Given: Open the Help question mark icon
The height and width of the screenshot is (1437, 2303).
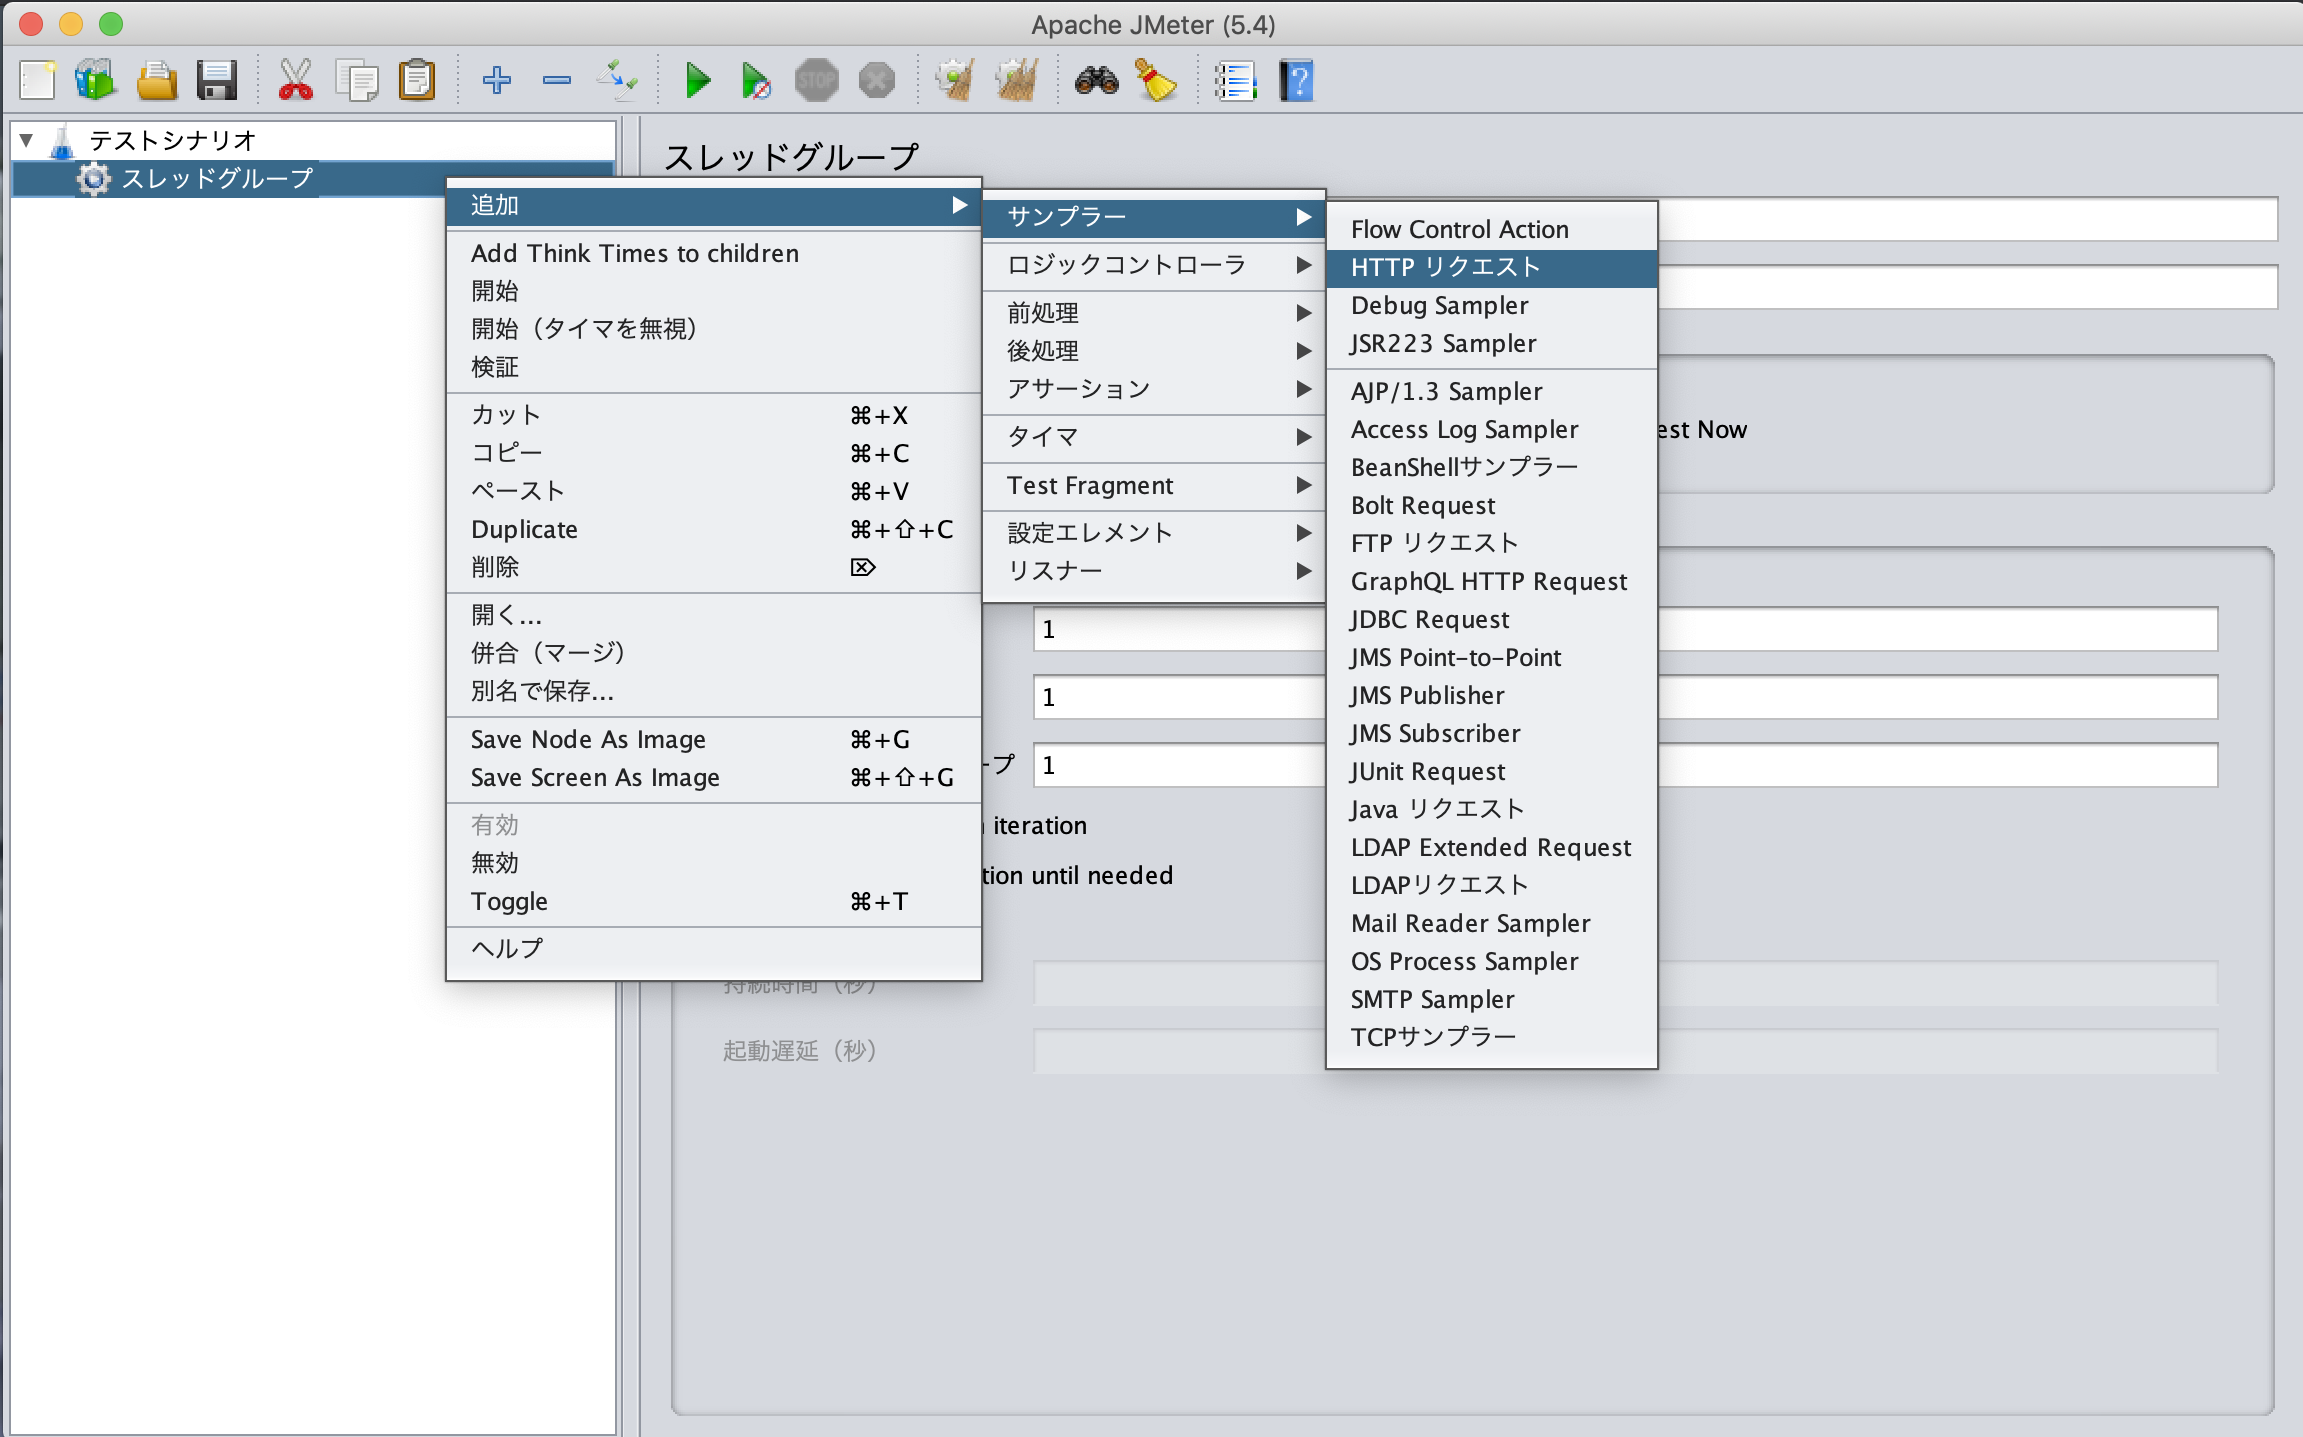Looking at the screenshot, I should coord(1296,80).
